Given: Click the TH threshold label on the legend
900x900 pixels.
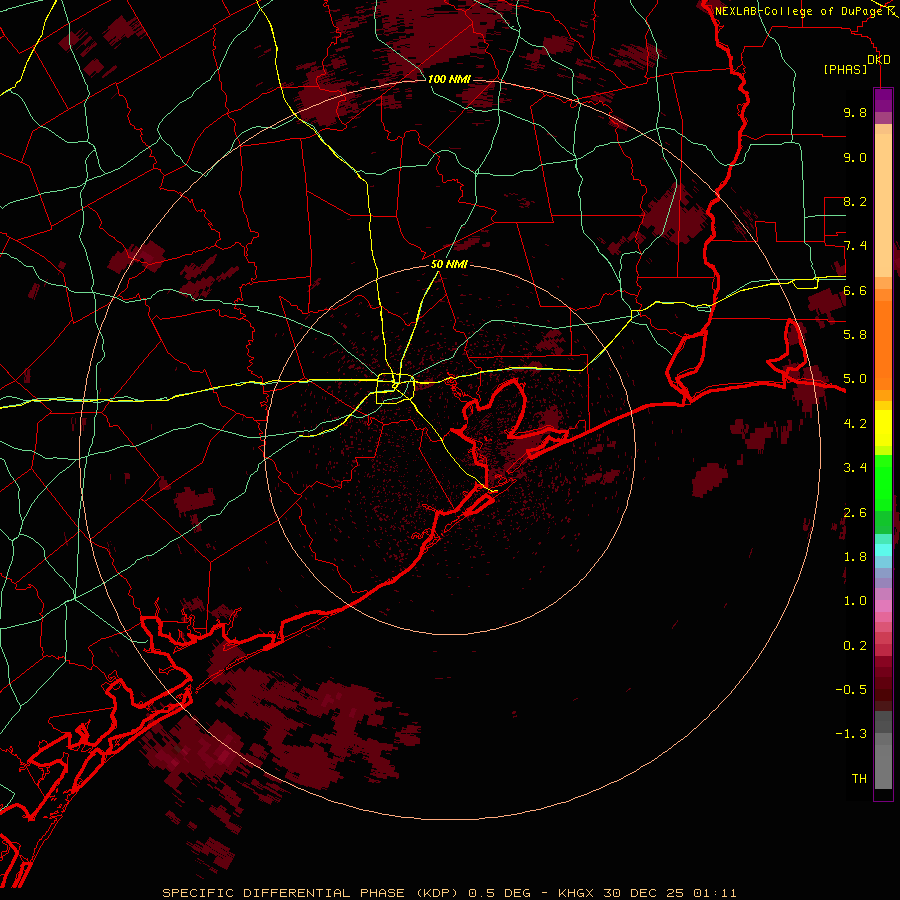Looking at the screenshot, I should [859, 778].
